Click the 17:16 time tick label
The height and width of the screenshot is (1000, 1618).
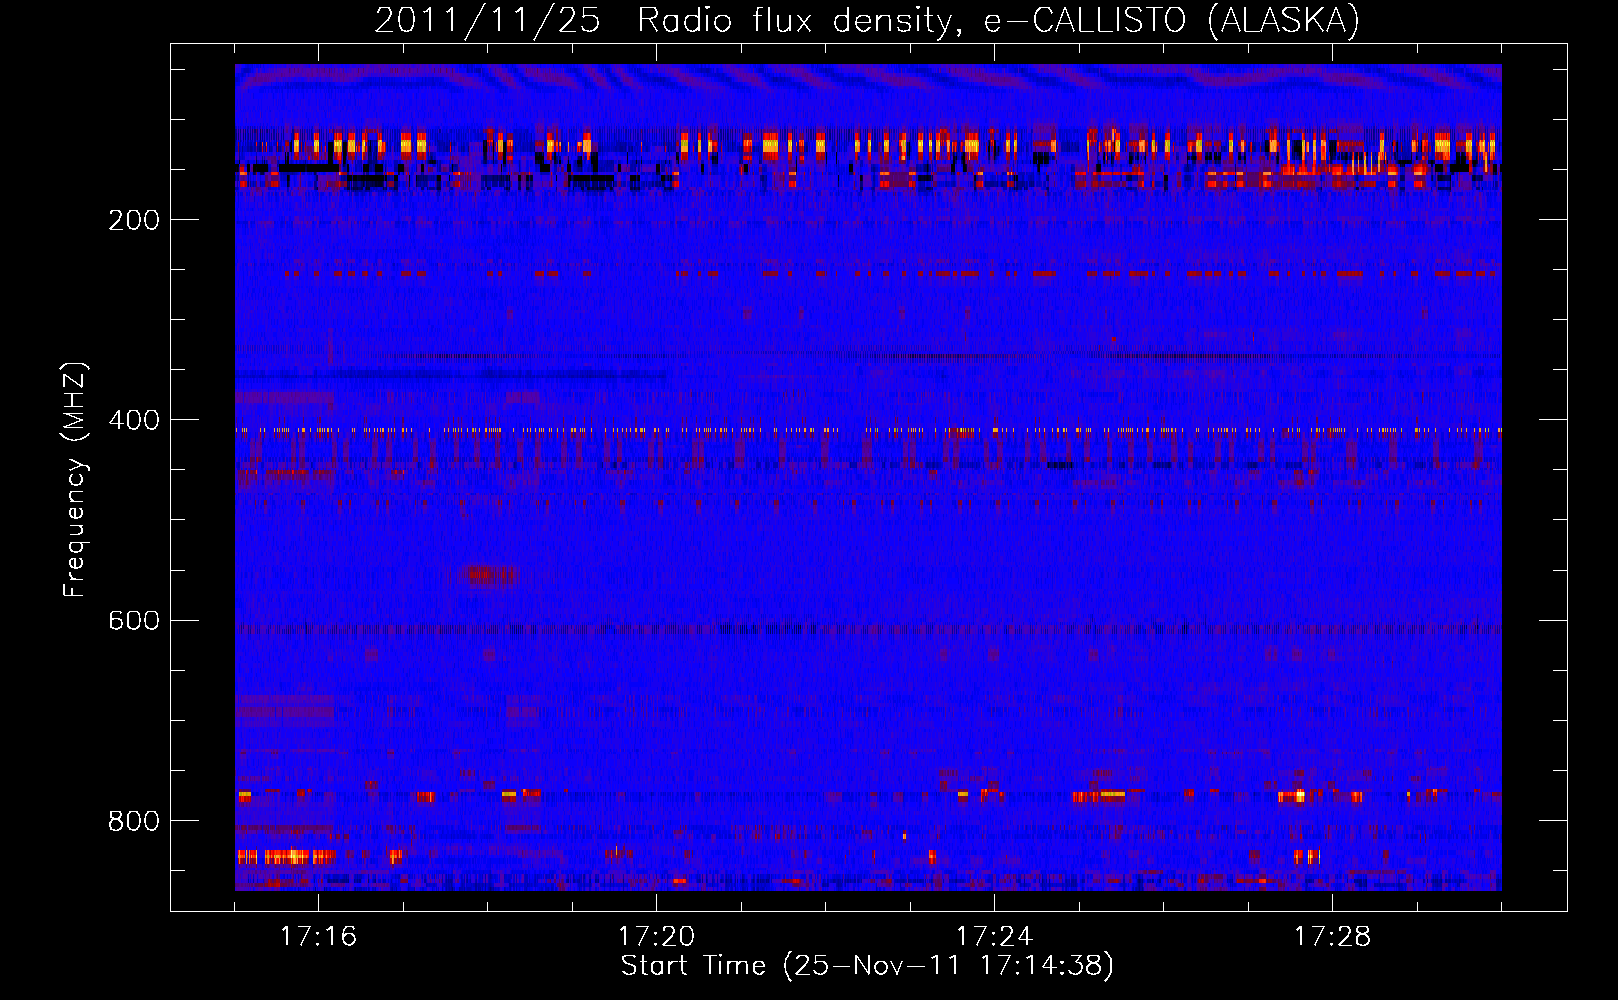tap(318, 937)
